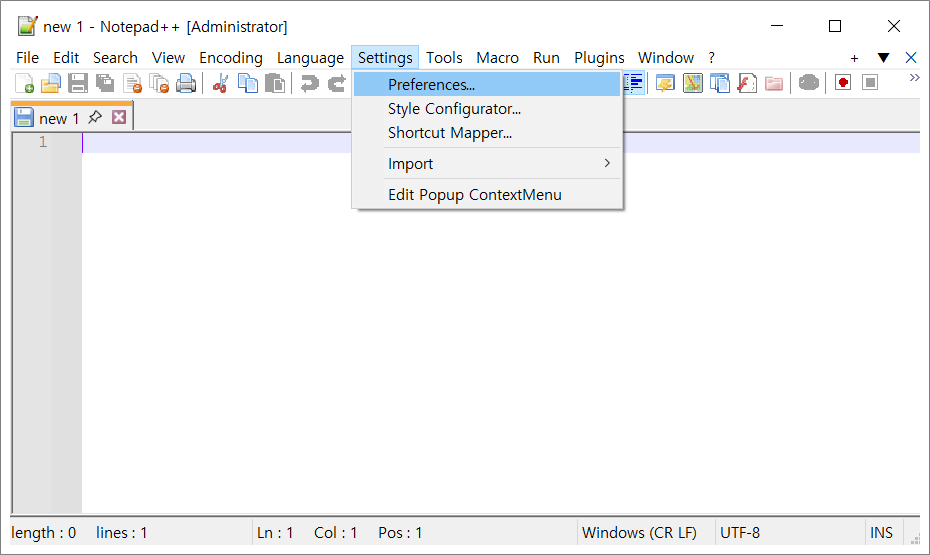Click the grey file monitoring toolbar icon

click(x=808, y=83)
